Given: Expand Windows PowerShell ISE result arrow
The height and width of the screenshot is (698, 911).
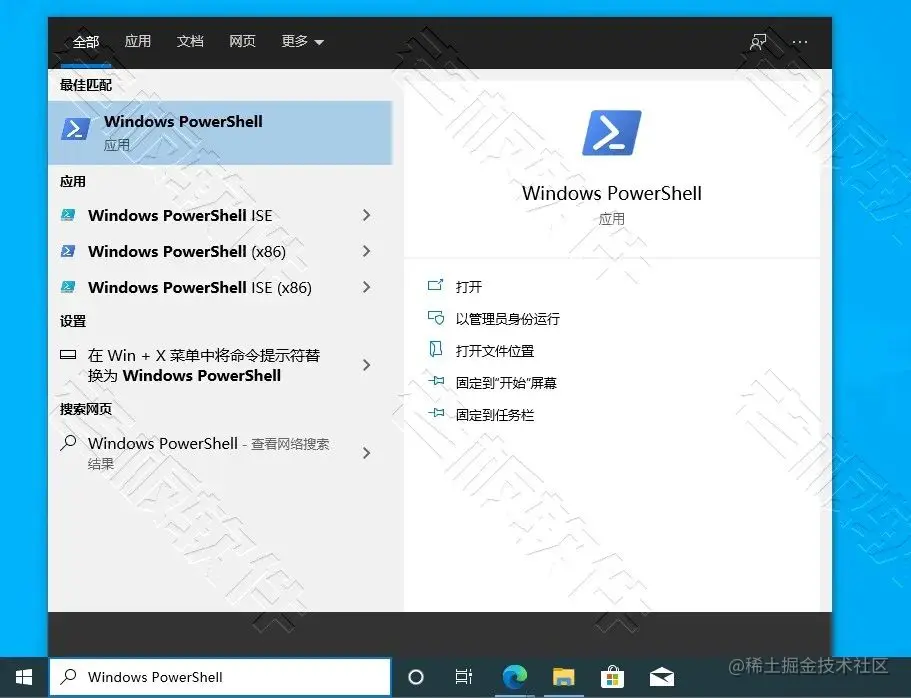Looking at the screenshot, I should point(367,215).
